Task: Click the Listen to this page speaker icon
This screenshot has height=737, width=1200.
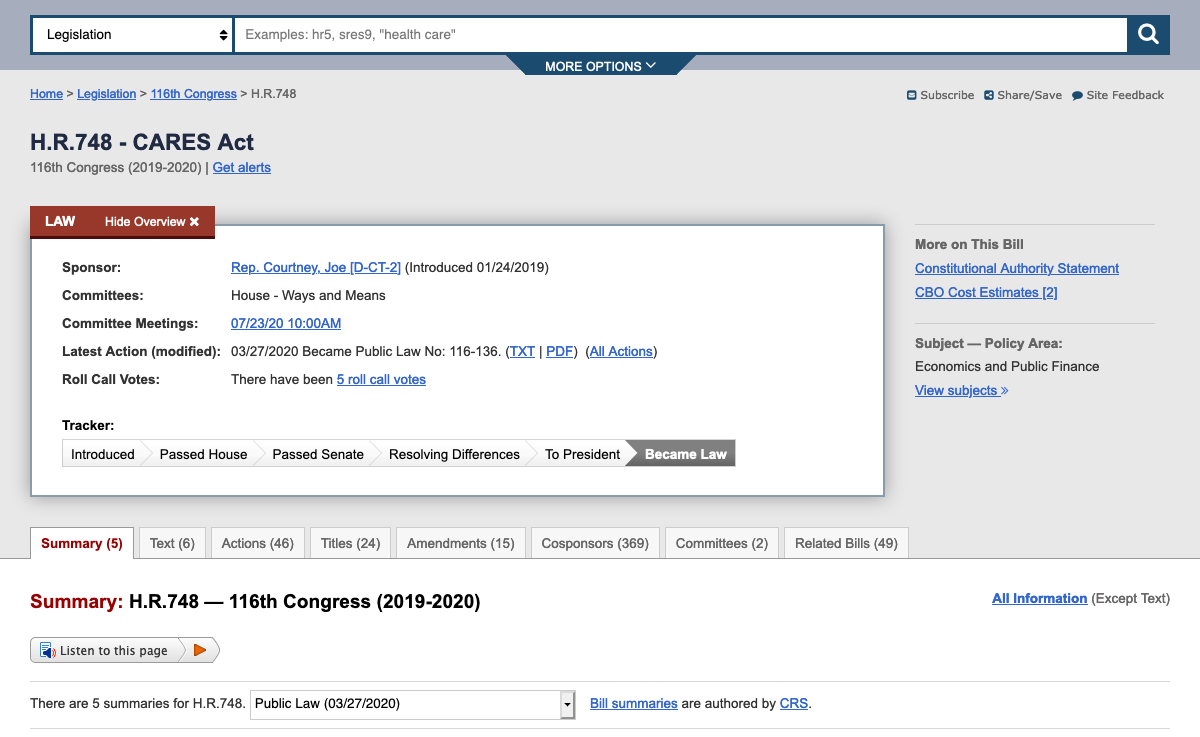Action: [47, 651]
